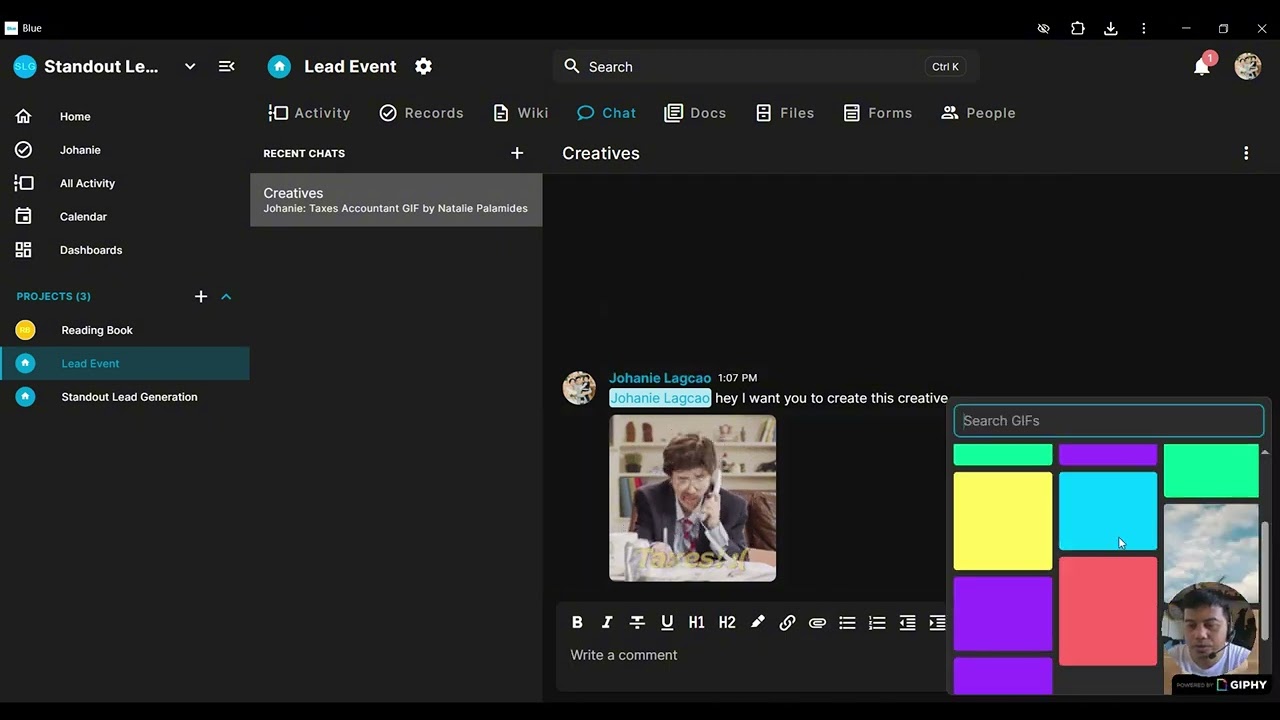Add a new project with plus icon
Image resolution: width=1280 pixels, height=720 pixels.
(x=201, y=296)
